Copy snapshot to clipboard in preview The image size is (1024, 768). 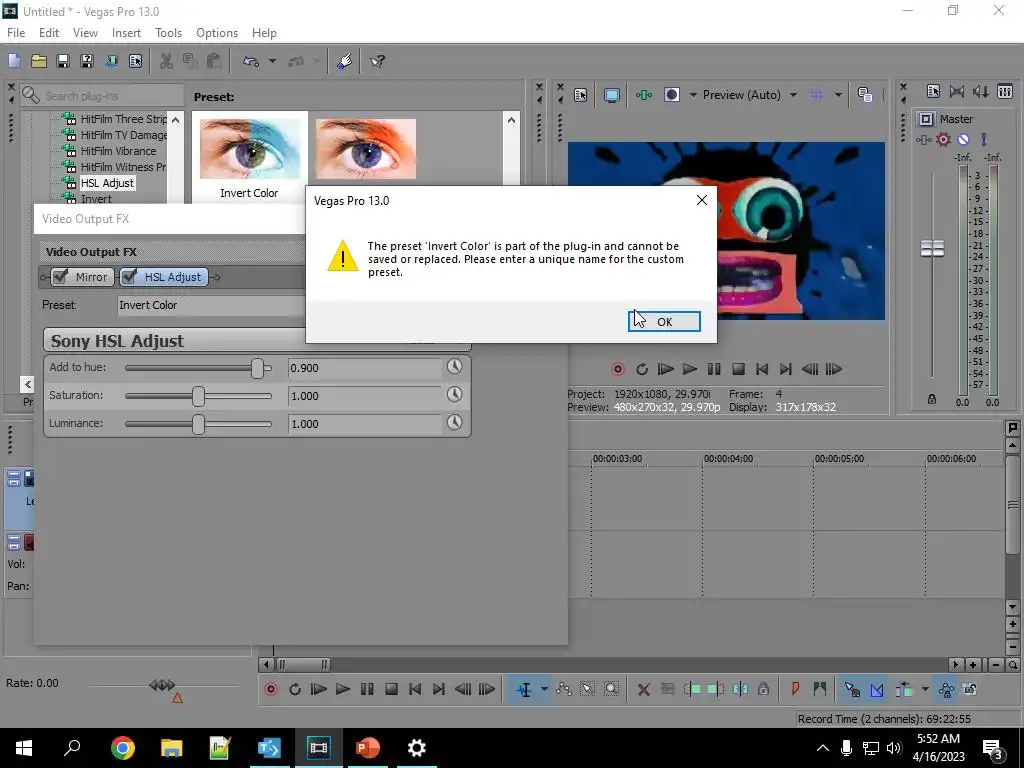pos(865,95)
